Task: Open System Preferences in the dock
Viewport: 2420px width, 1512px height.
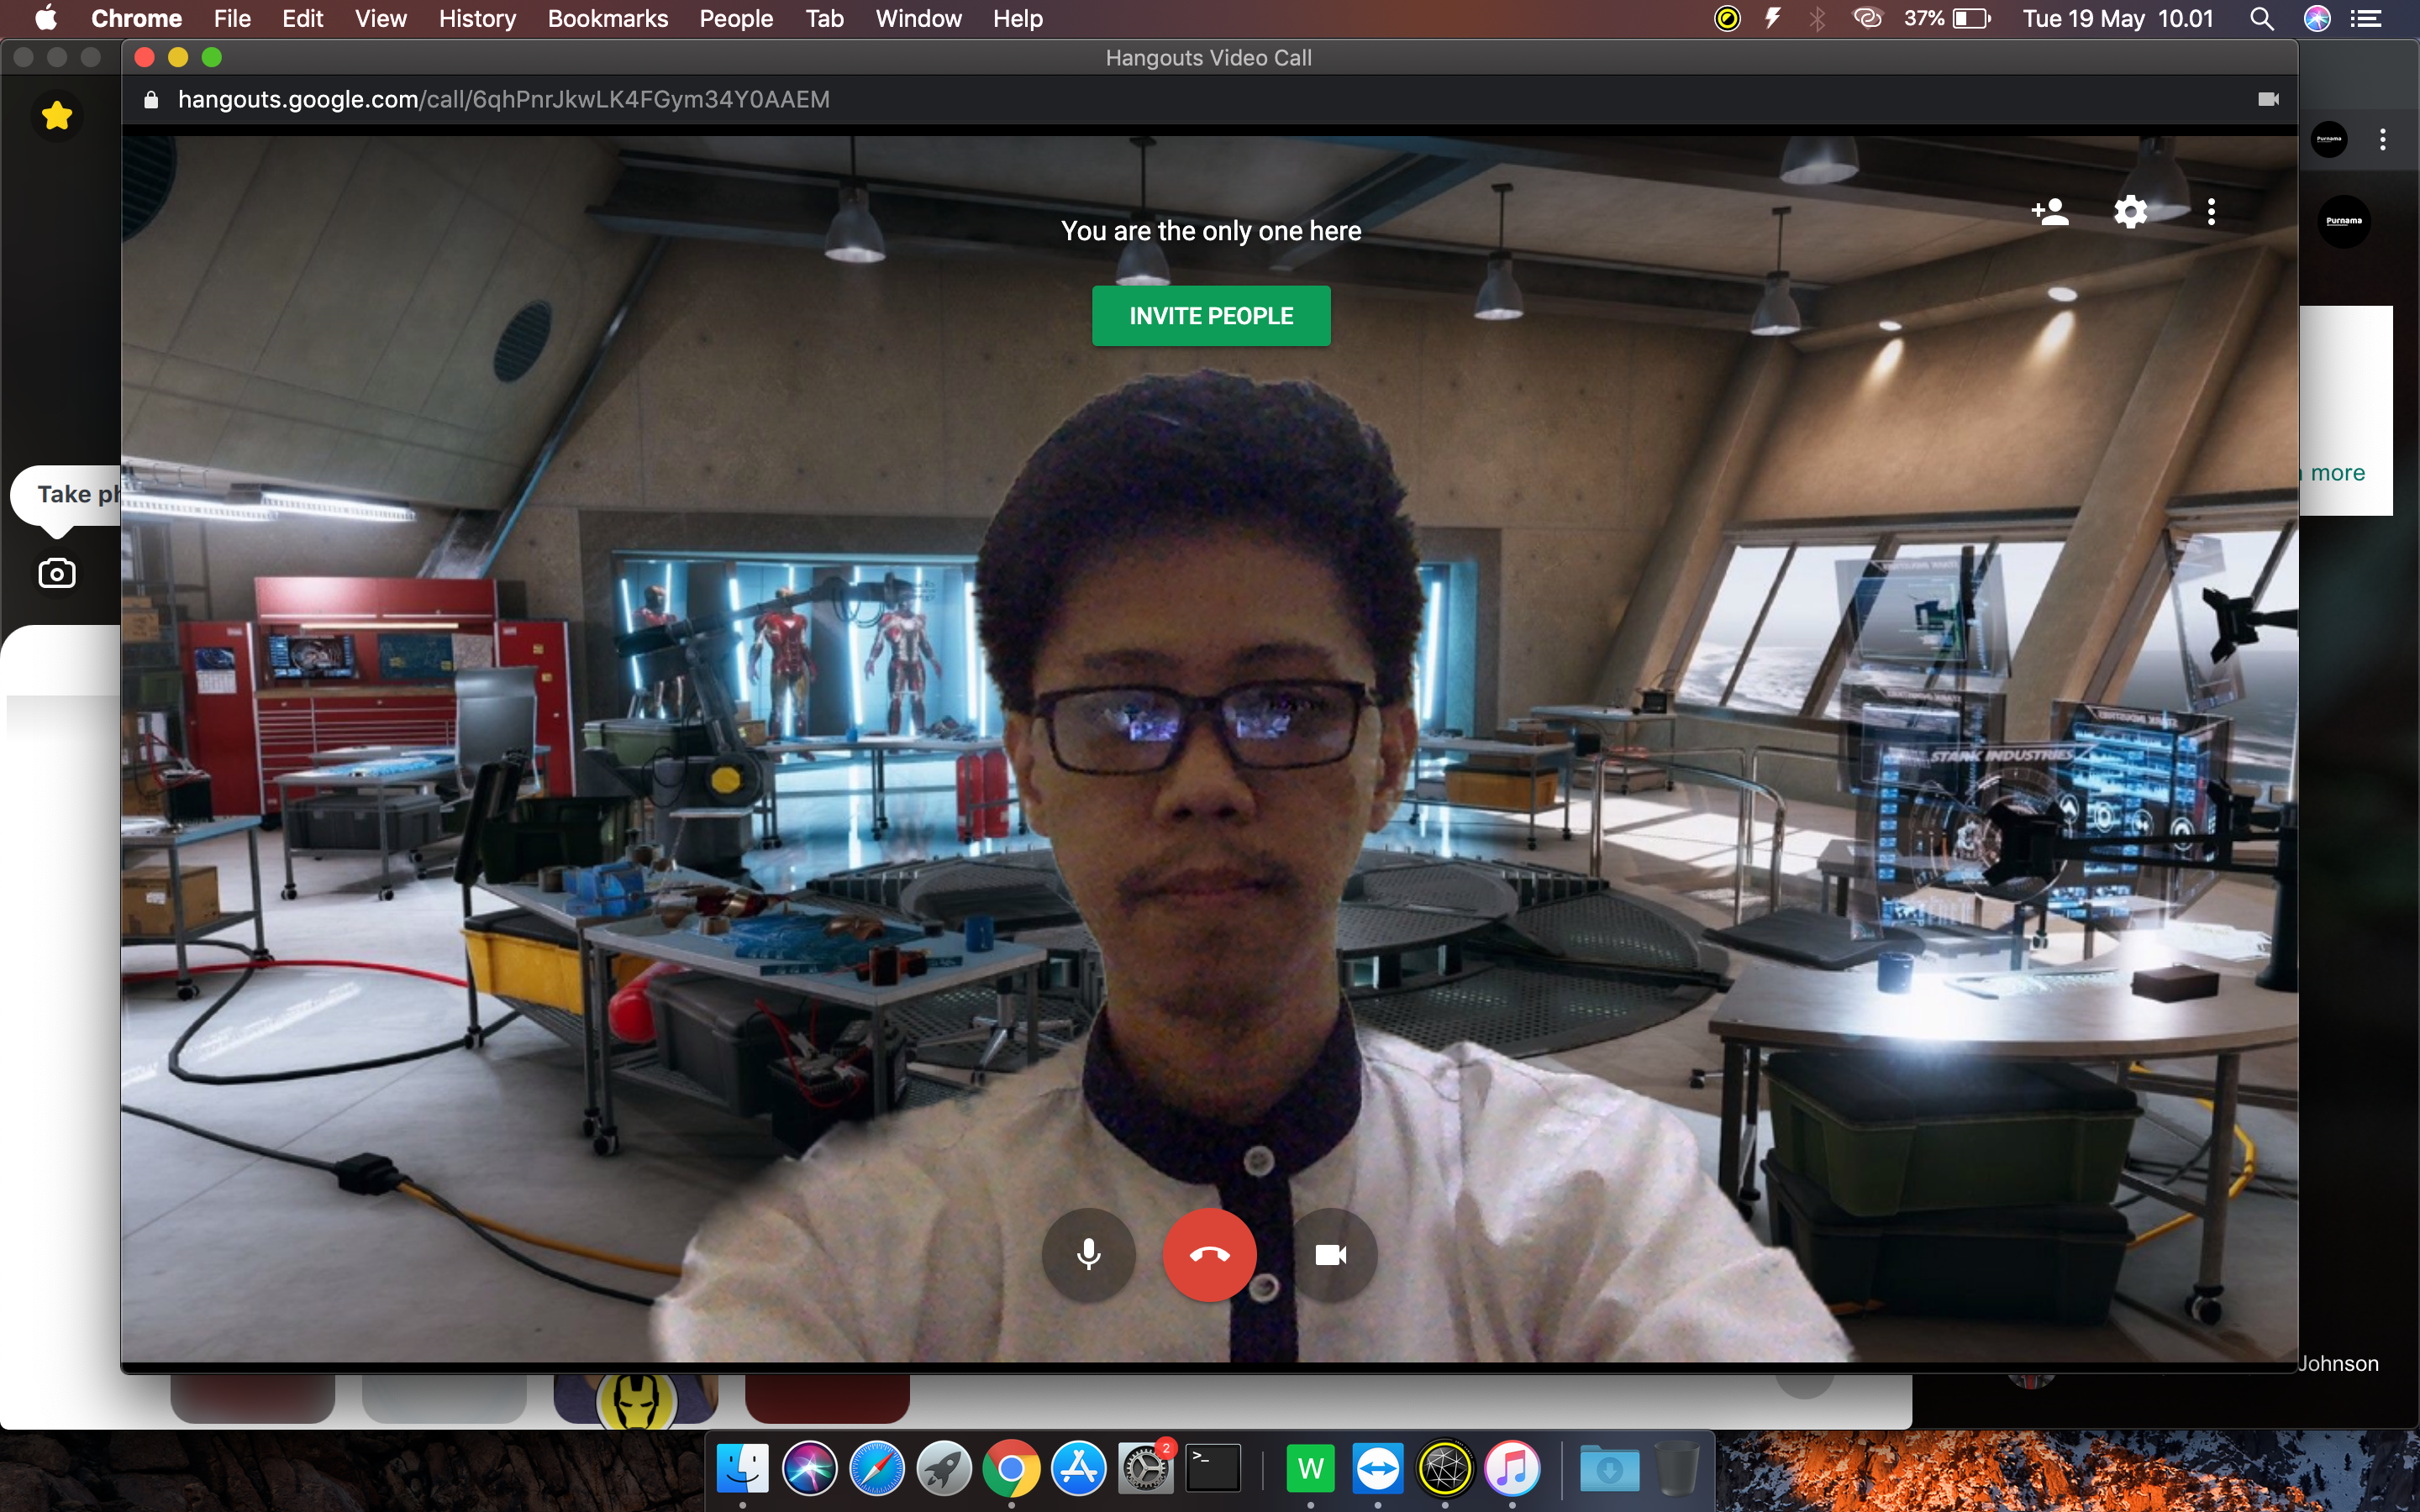Action: [1146, 1468]
